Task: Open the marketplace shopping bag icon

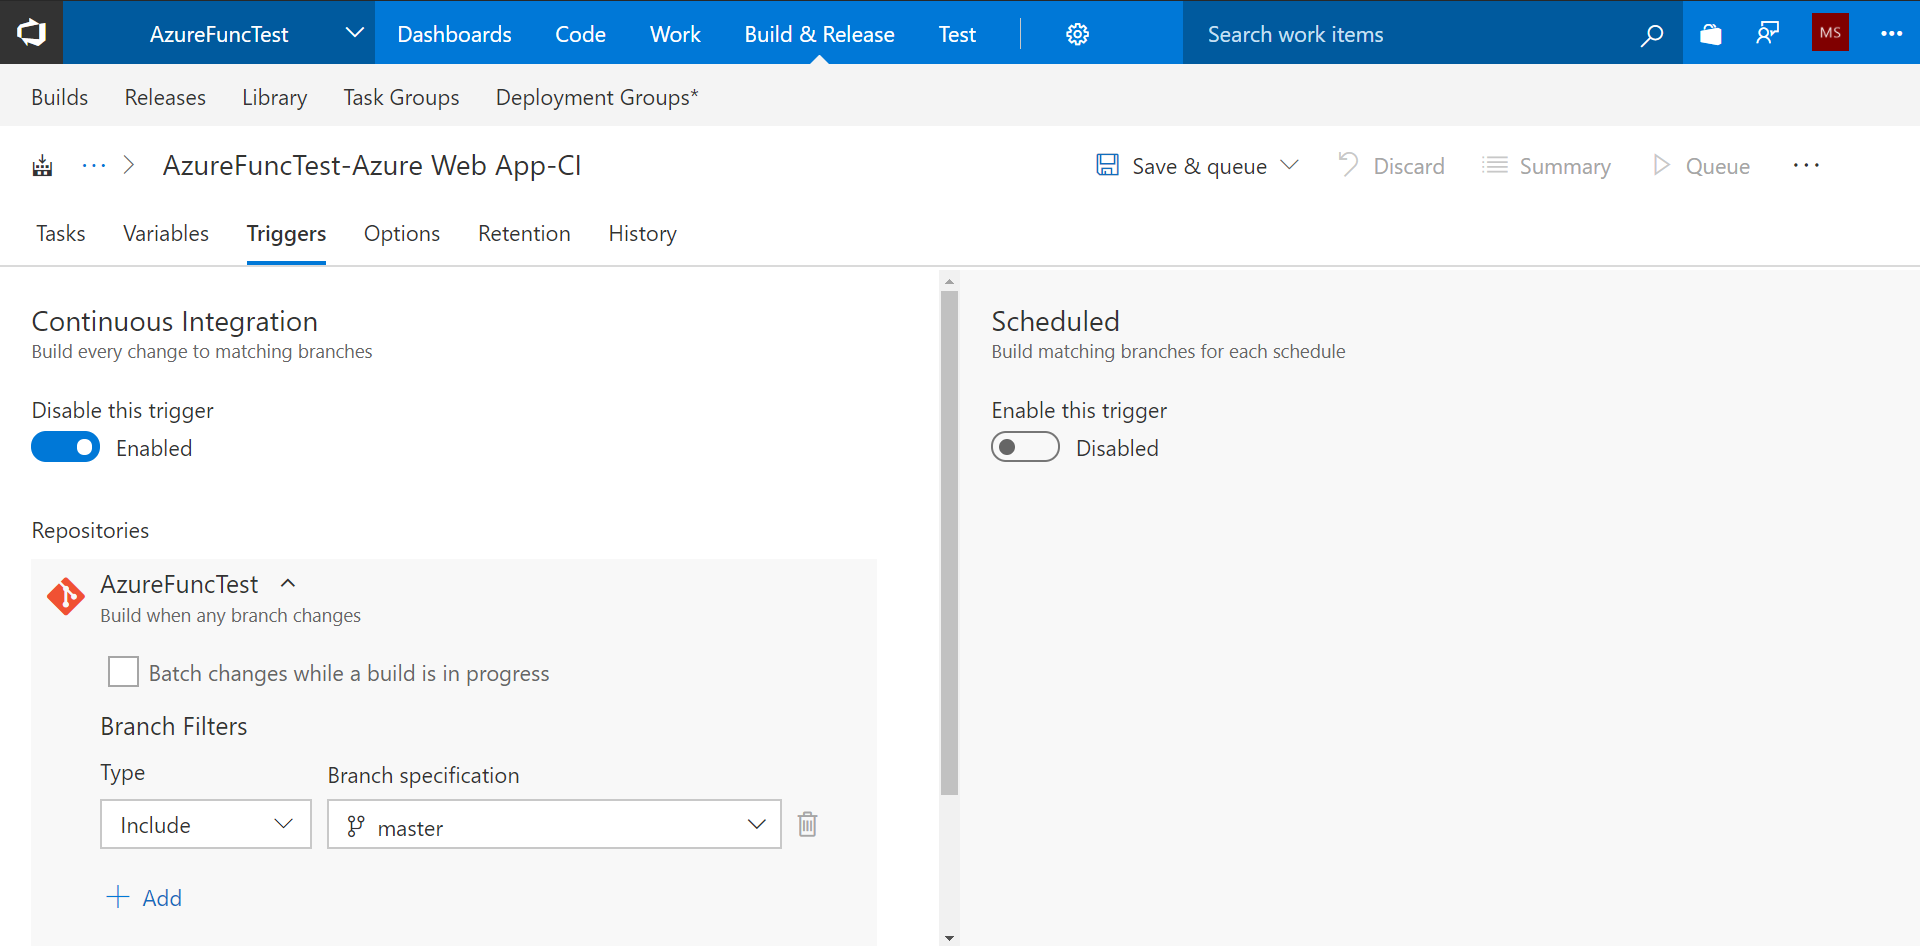Action: point(1711,34)
